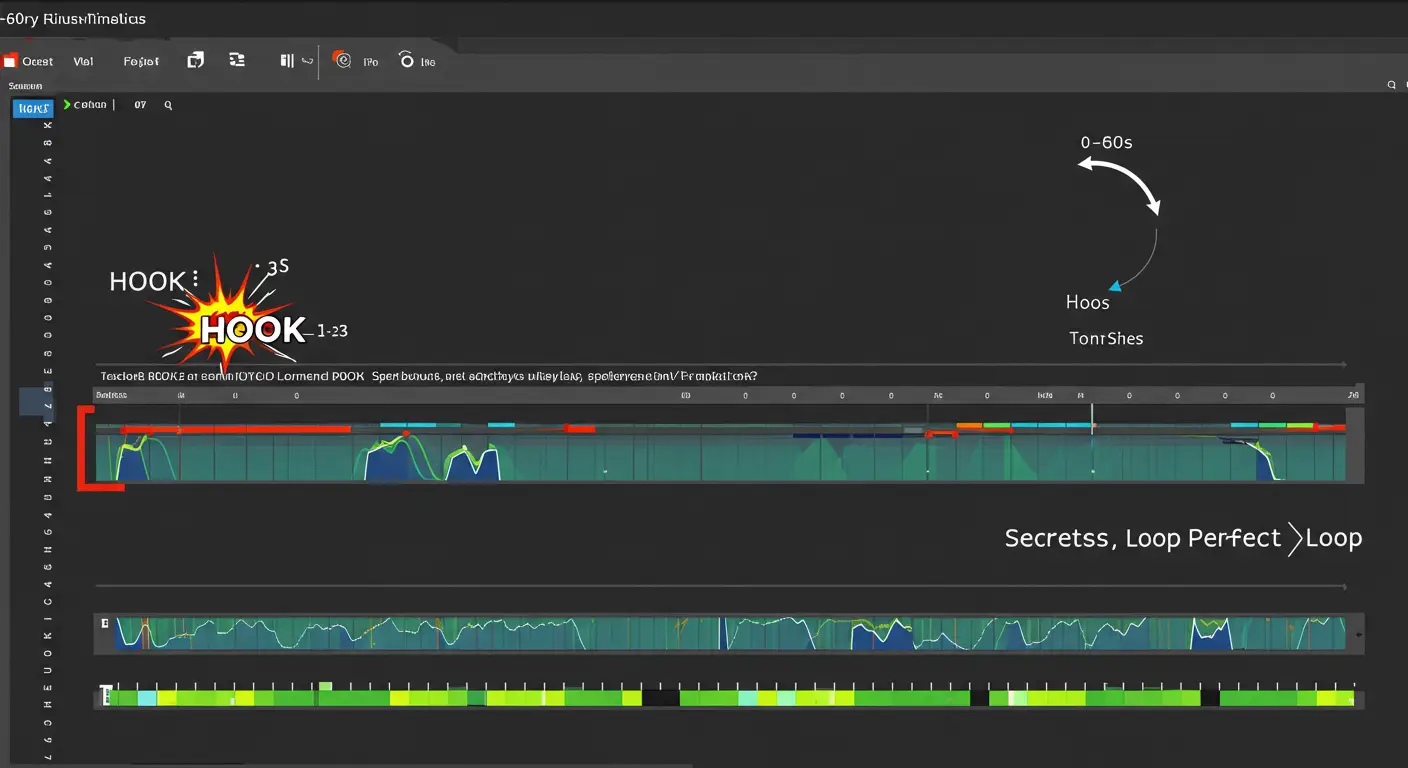The height and width of the screenshot is (768, 1408).
Task: Click the Secretss, Loop Perfect text
Action: tap(1143, 538)
